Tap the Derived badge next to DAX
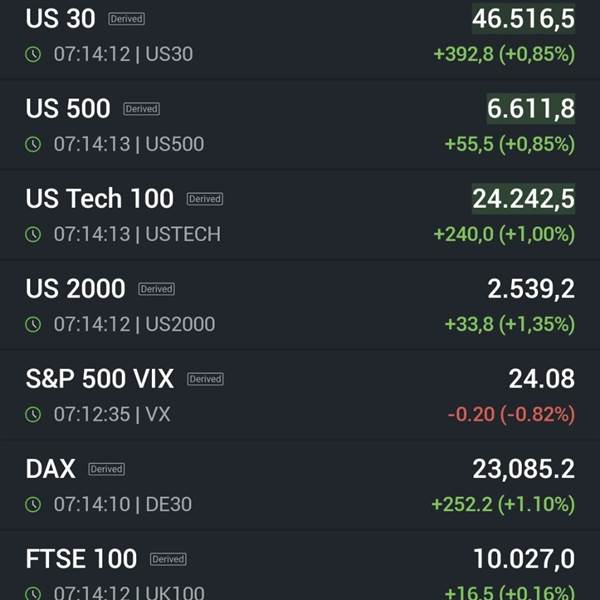Viewport: 600px width, 600px height. [106, 469]
